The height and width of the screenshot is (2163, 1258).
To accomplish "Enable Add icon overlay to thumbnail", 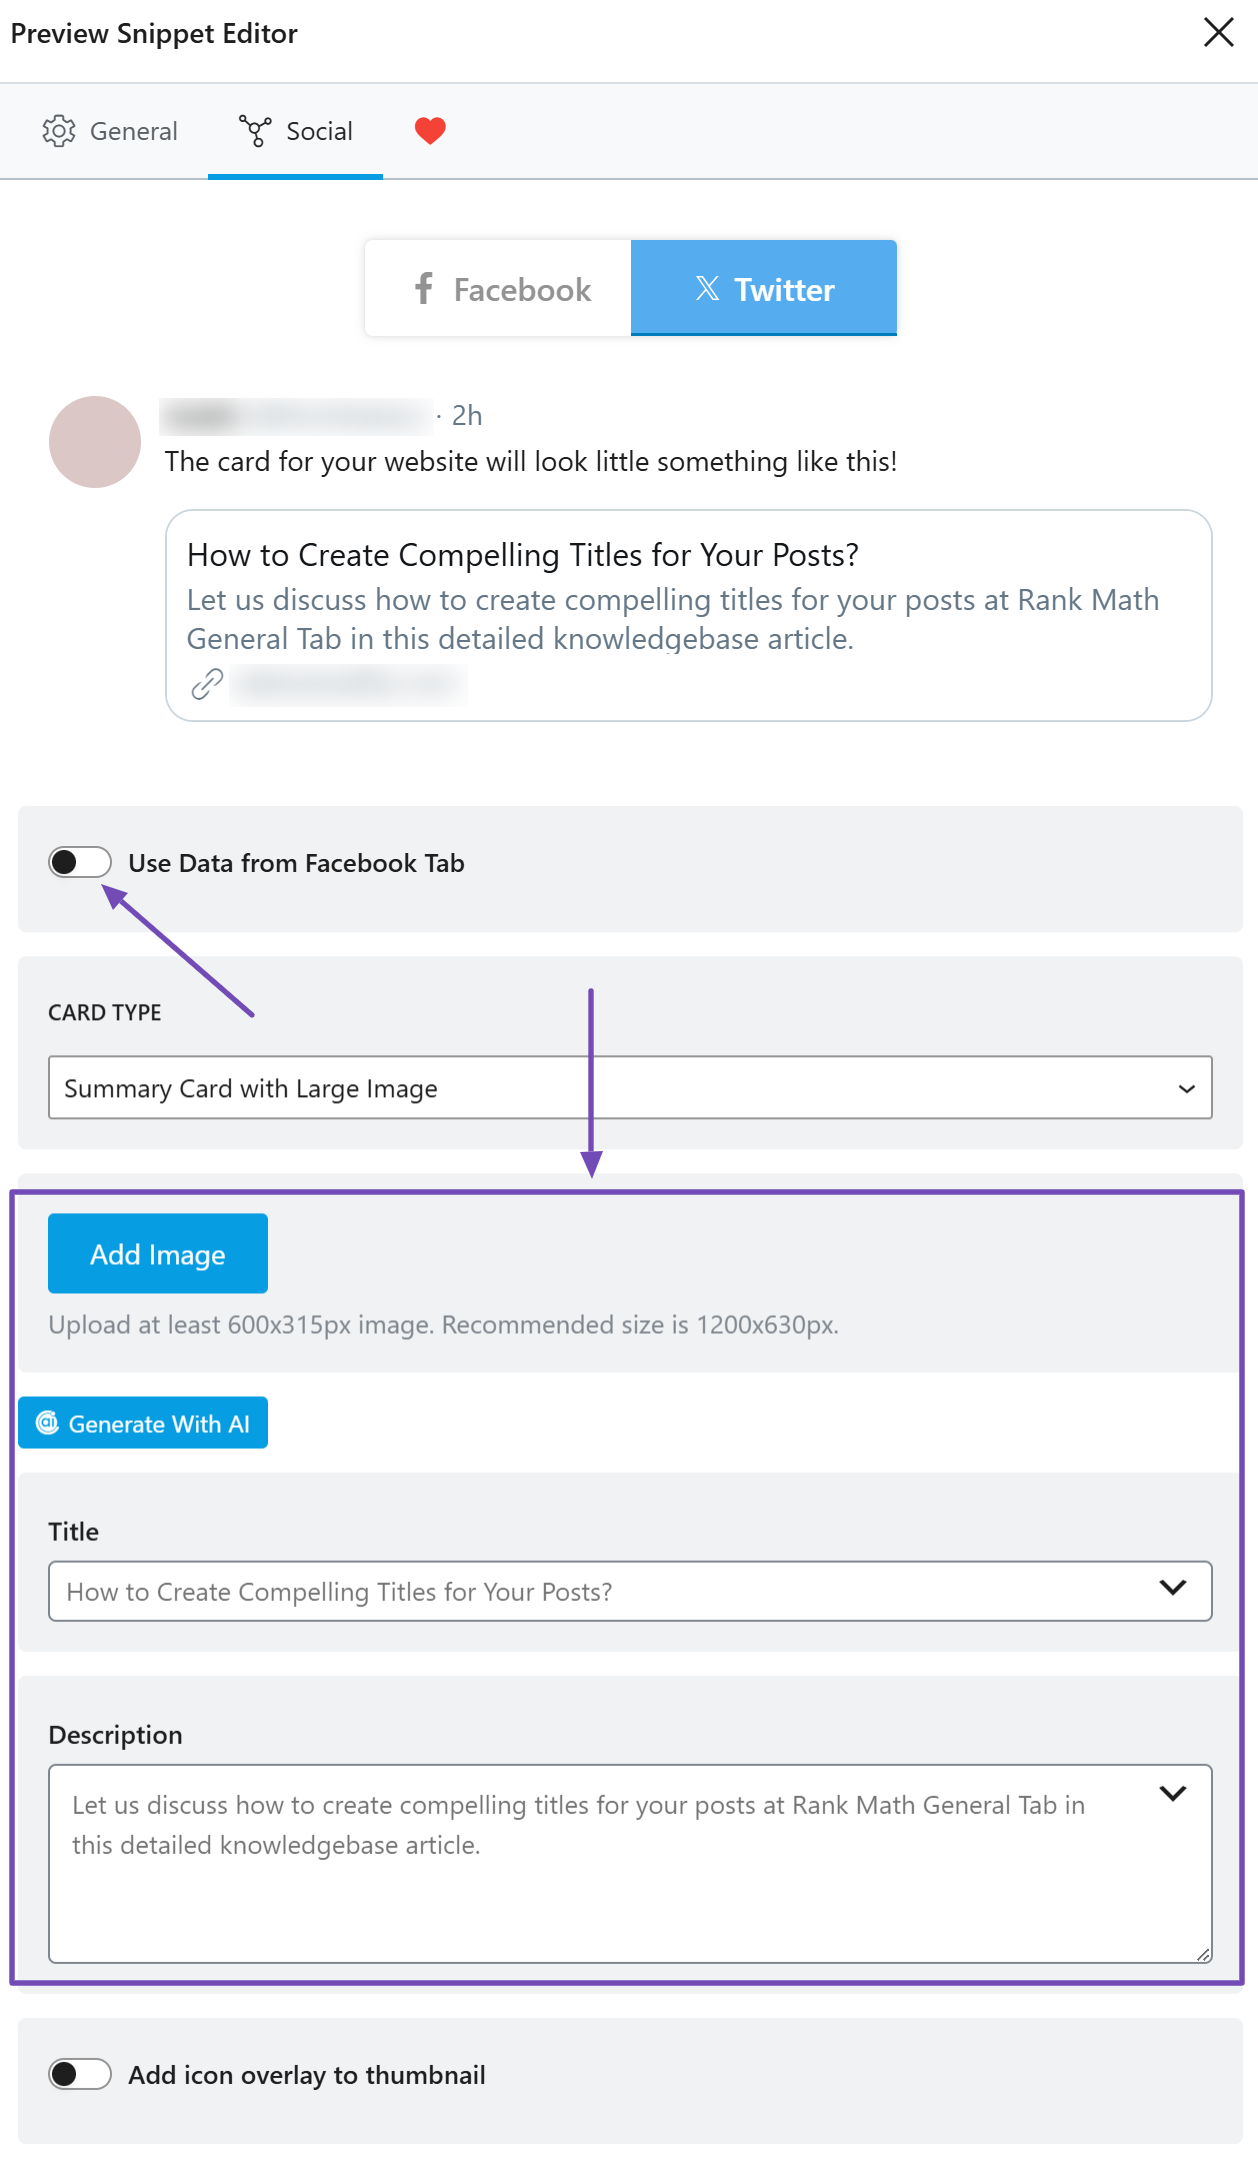I will pos(81,2074).
